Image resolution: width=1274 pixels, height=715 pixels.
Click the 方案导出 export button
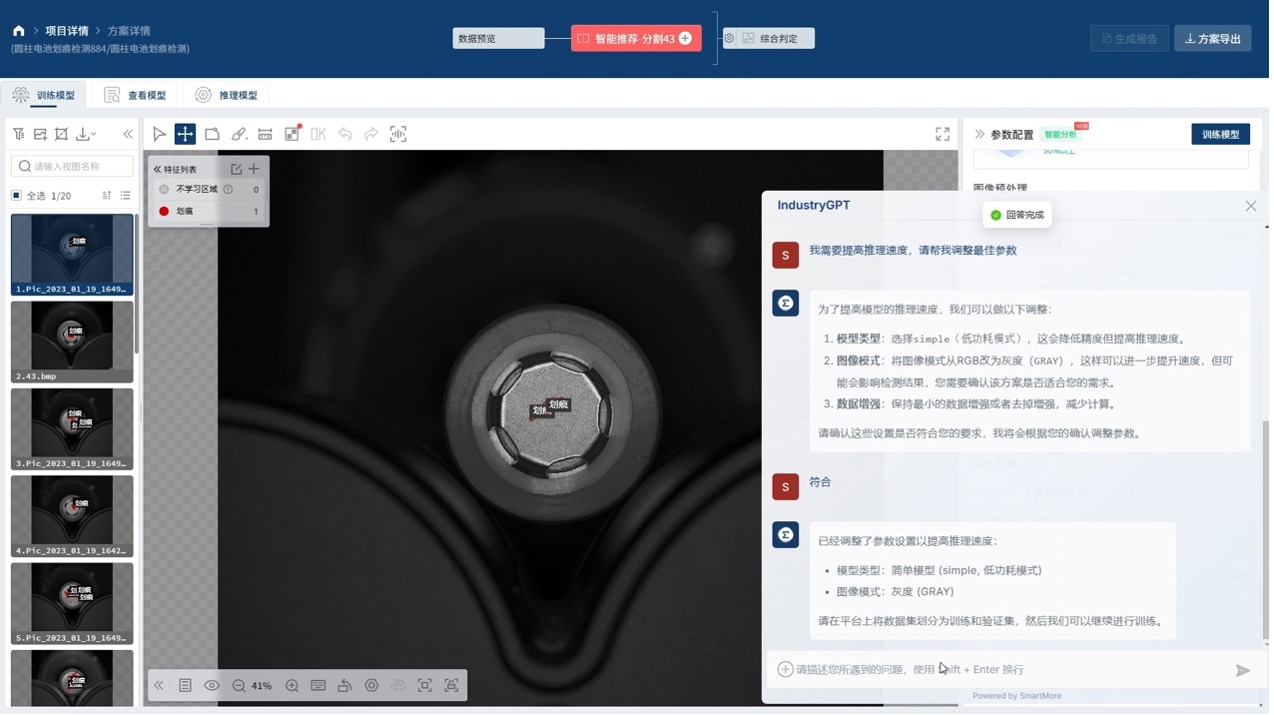(x=1212, y=39)
